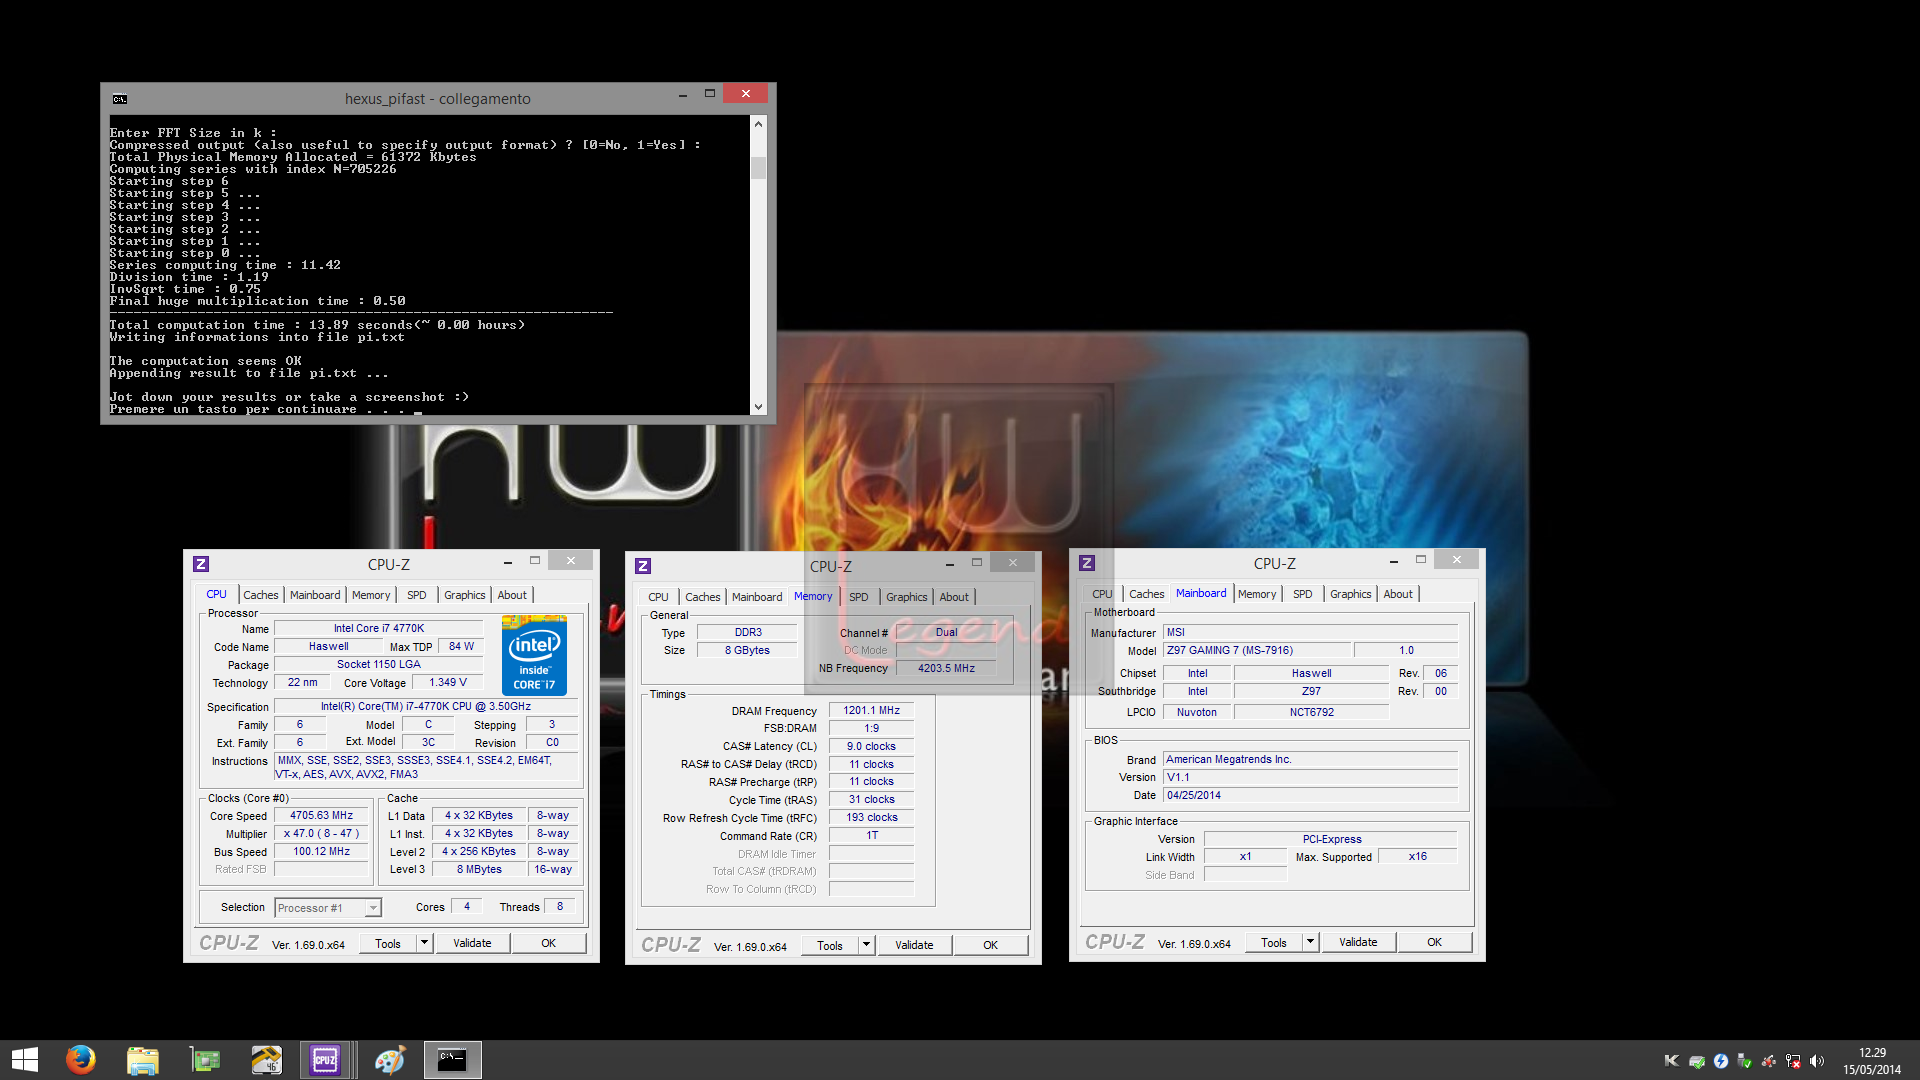Click the memory Size value 8 GBytes

[x=748, y=651]
